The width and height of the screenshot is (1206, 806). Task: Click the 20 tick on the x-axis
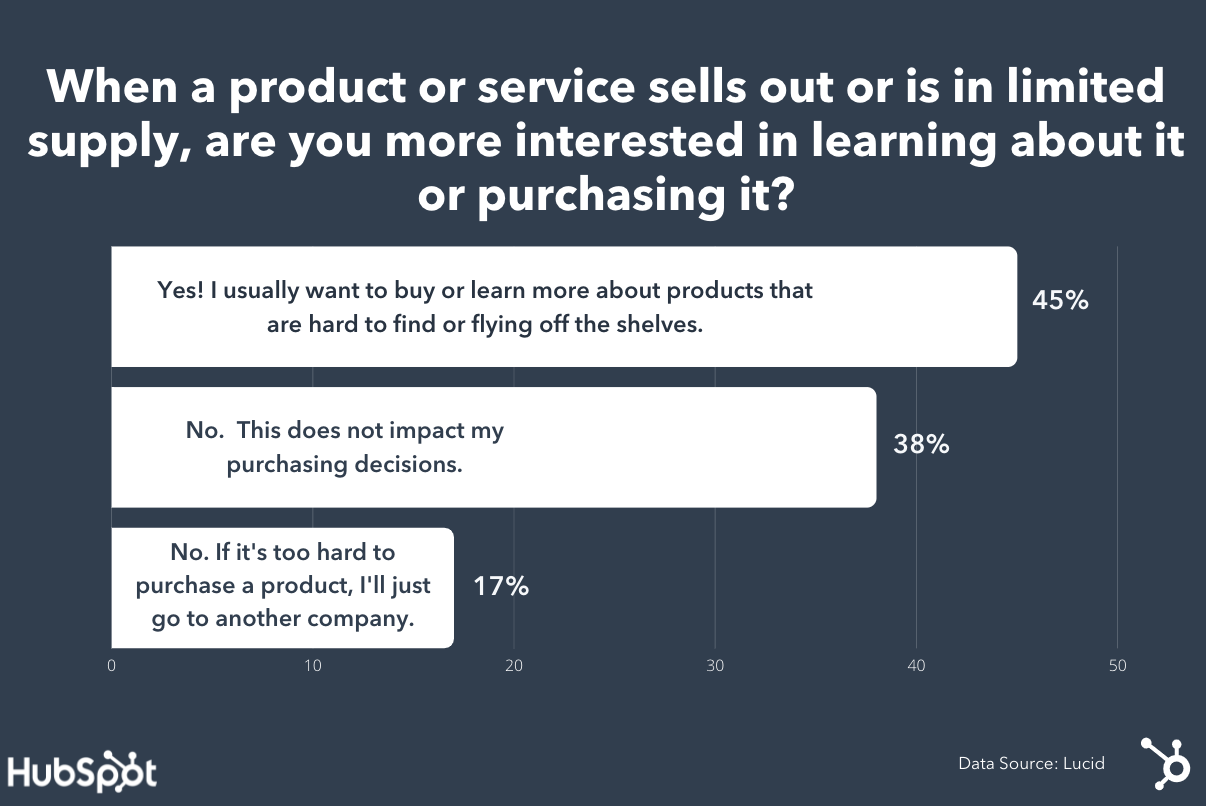coord(514,667)
